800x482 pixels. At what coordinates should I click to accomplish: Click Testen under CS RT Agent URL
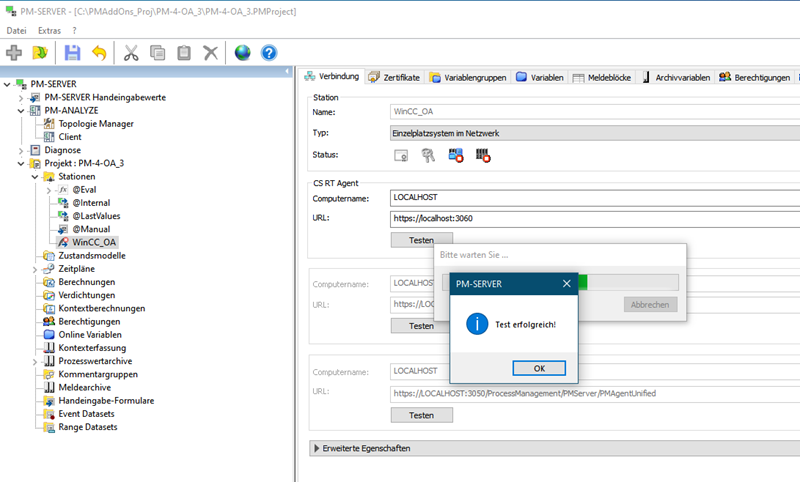(421, 240)
